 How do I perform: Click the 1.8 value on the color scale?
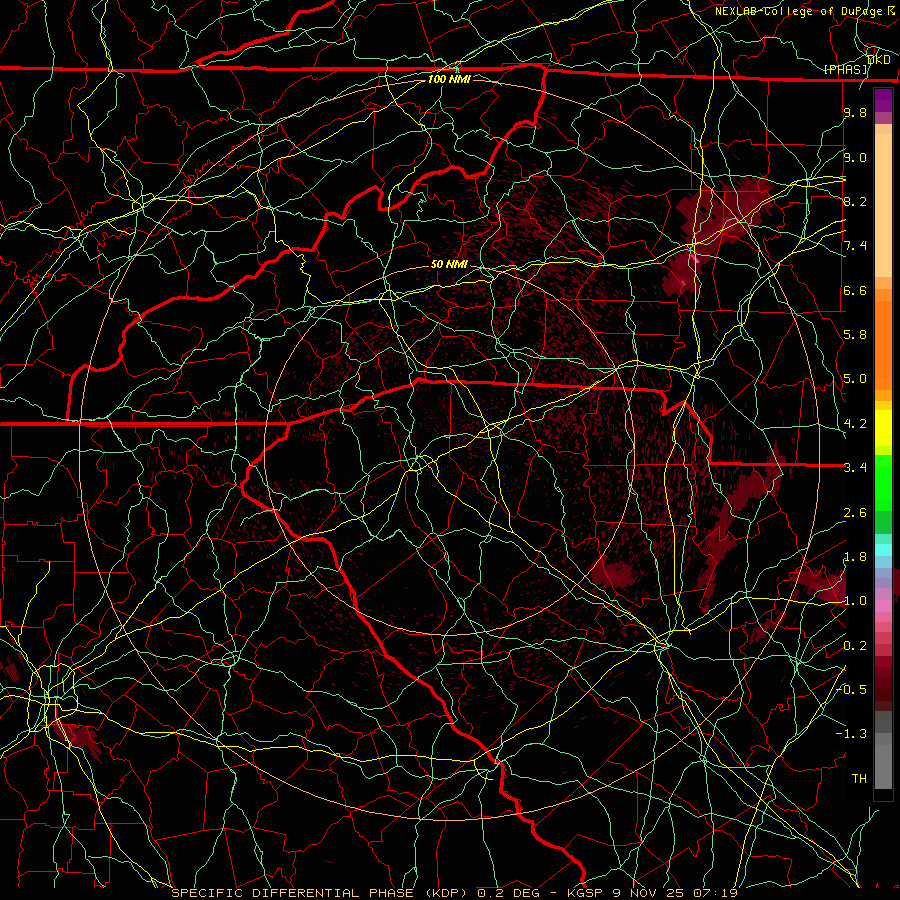coord(855,557)
